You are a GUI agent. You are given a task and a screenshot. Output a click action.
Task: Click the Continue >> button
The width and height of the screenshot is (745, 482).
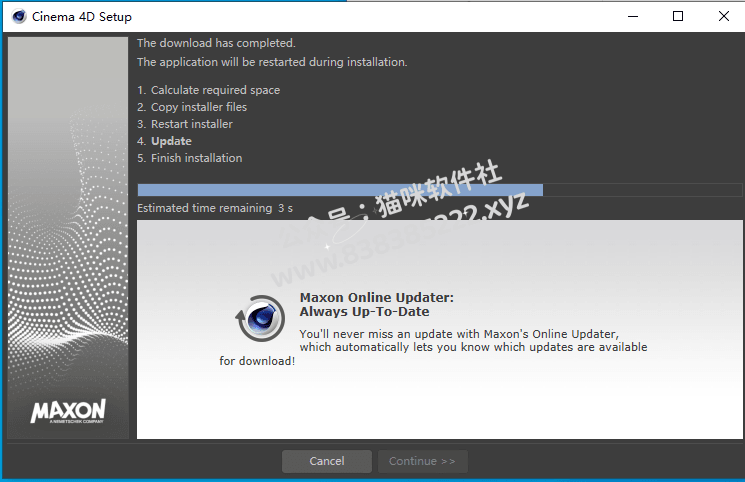[422, 461]
